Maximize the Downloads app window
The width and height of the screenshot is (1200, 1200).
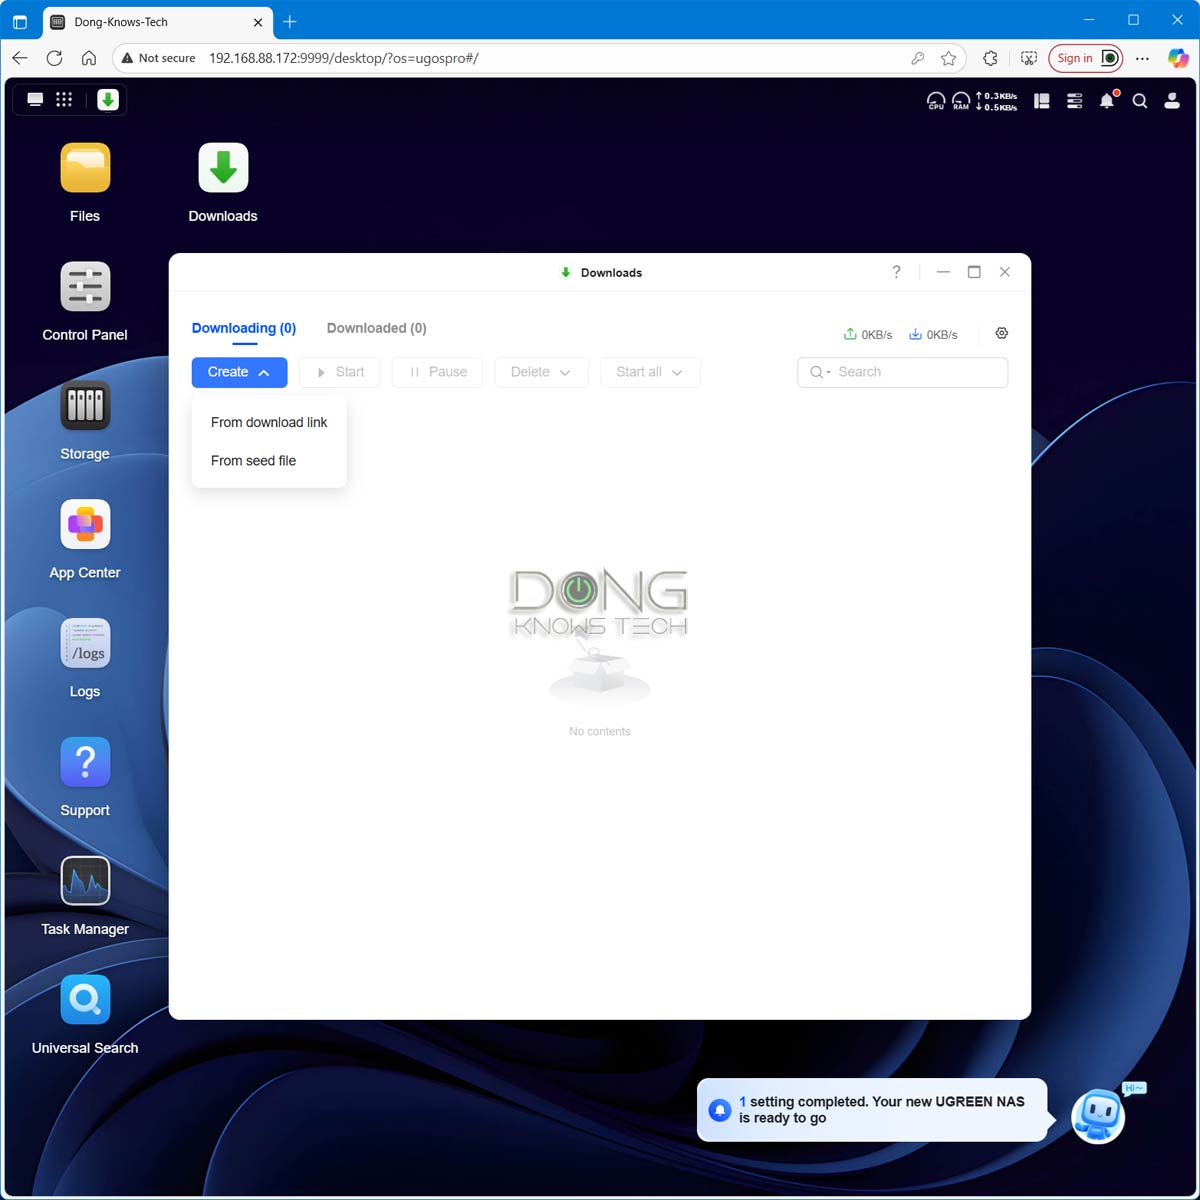click(x=974, y=272)
